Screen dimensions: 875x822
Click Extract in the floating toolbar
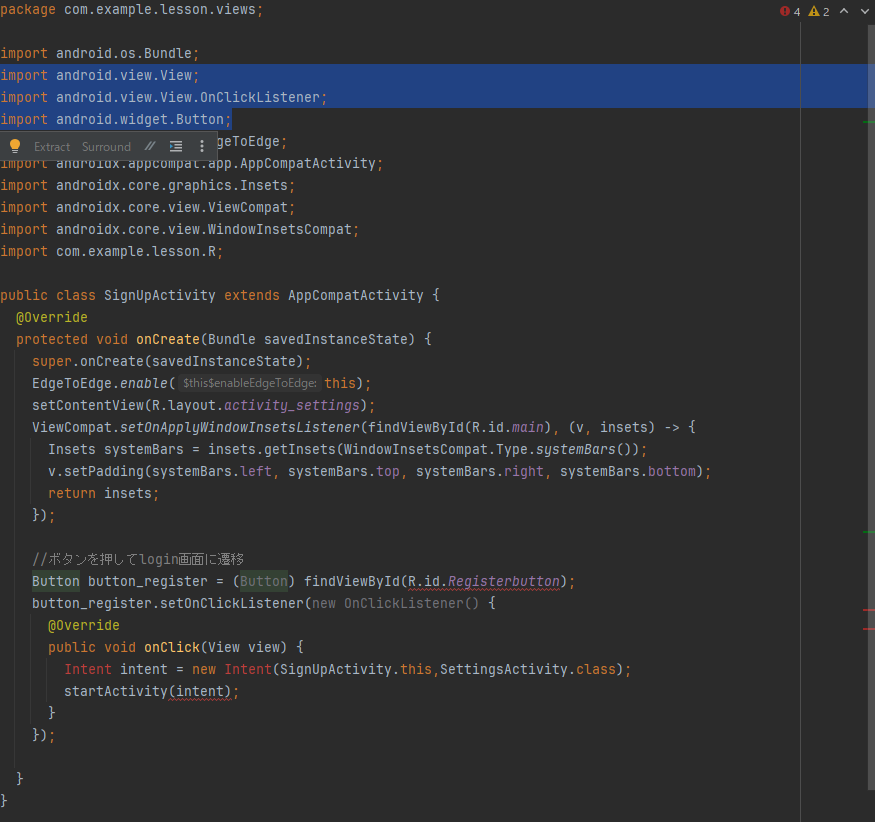pyautogui.click(x=52, y=147)
